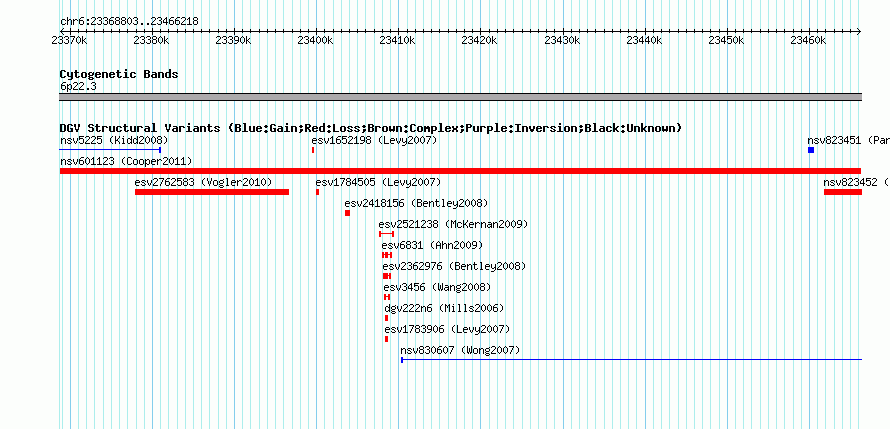Select the red esv2521238 bracket glyph

[387, 234]
